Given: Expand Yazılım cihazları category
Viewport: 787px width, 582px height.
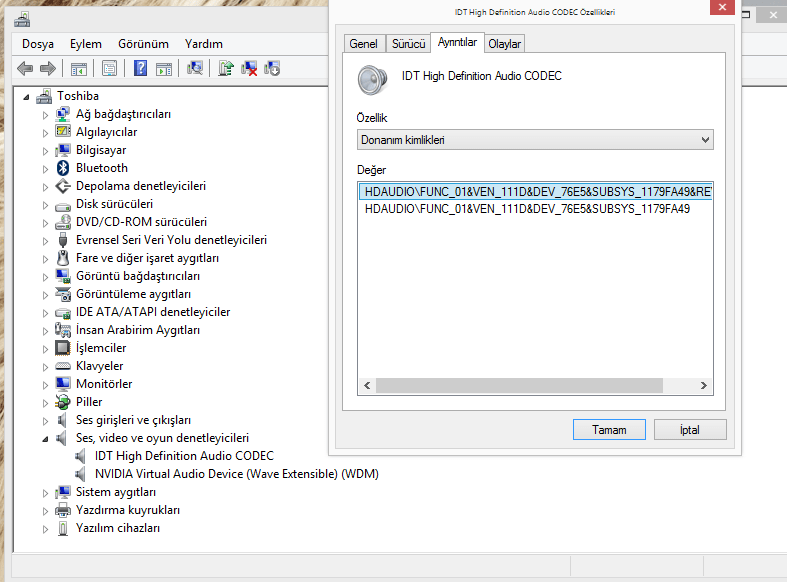Looking at the screenshot, I should 45,529.
